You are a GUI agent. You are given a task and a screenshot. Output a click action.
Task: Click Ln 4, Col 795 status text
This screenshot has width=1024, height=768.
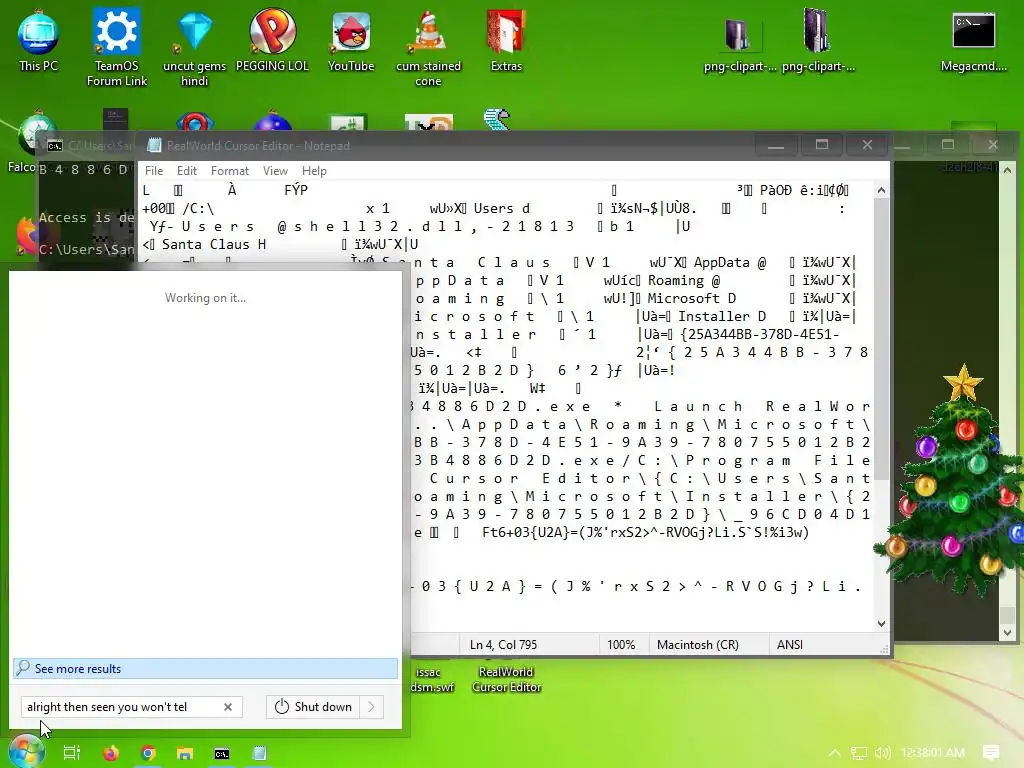pos(504,645)
